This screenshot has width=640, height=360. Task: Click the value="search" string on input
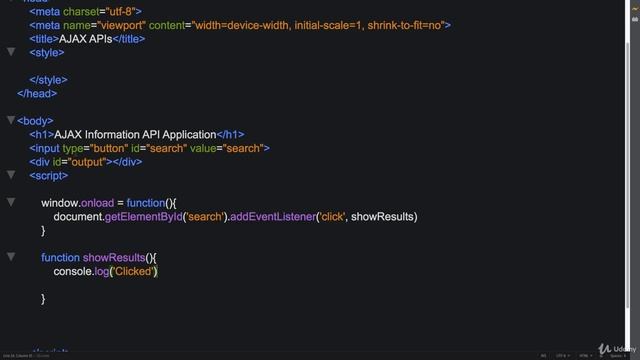(243, 148)
